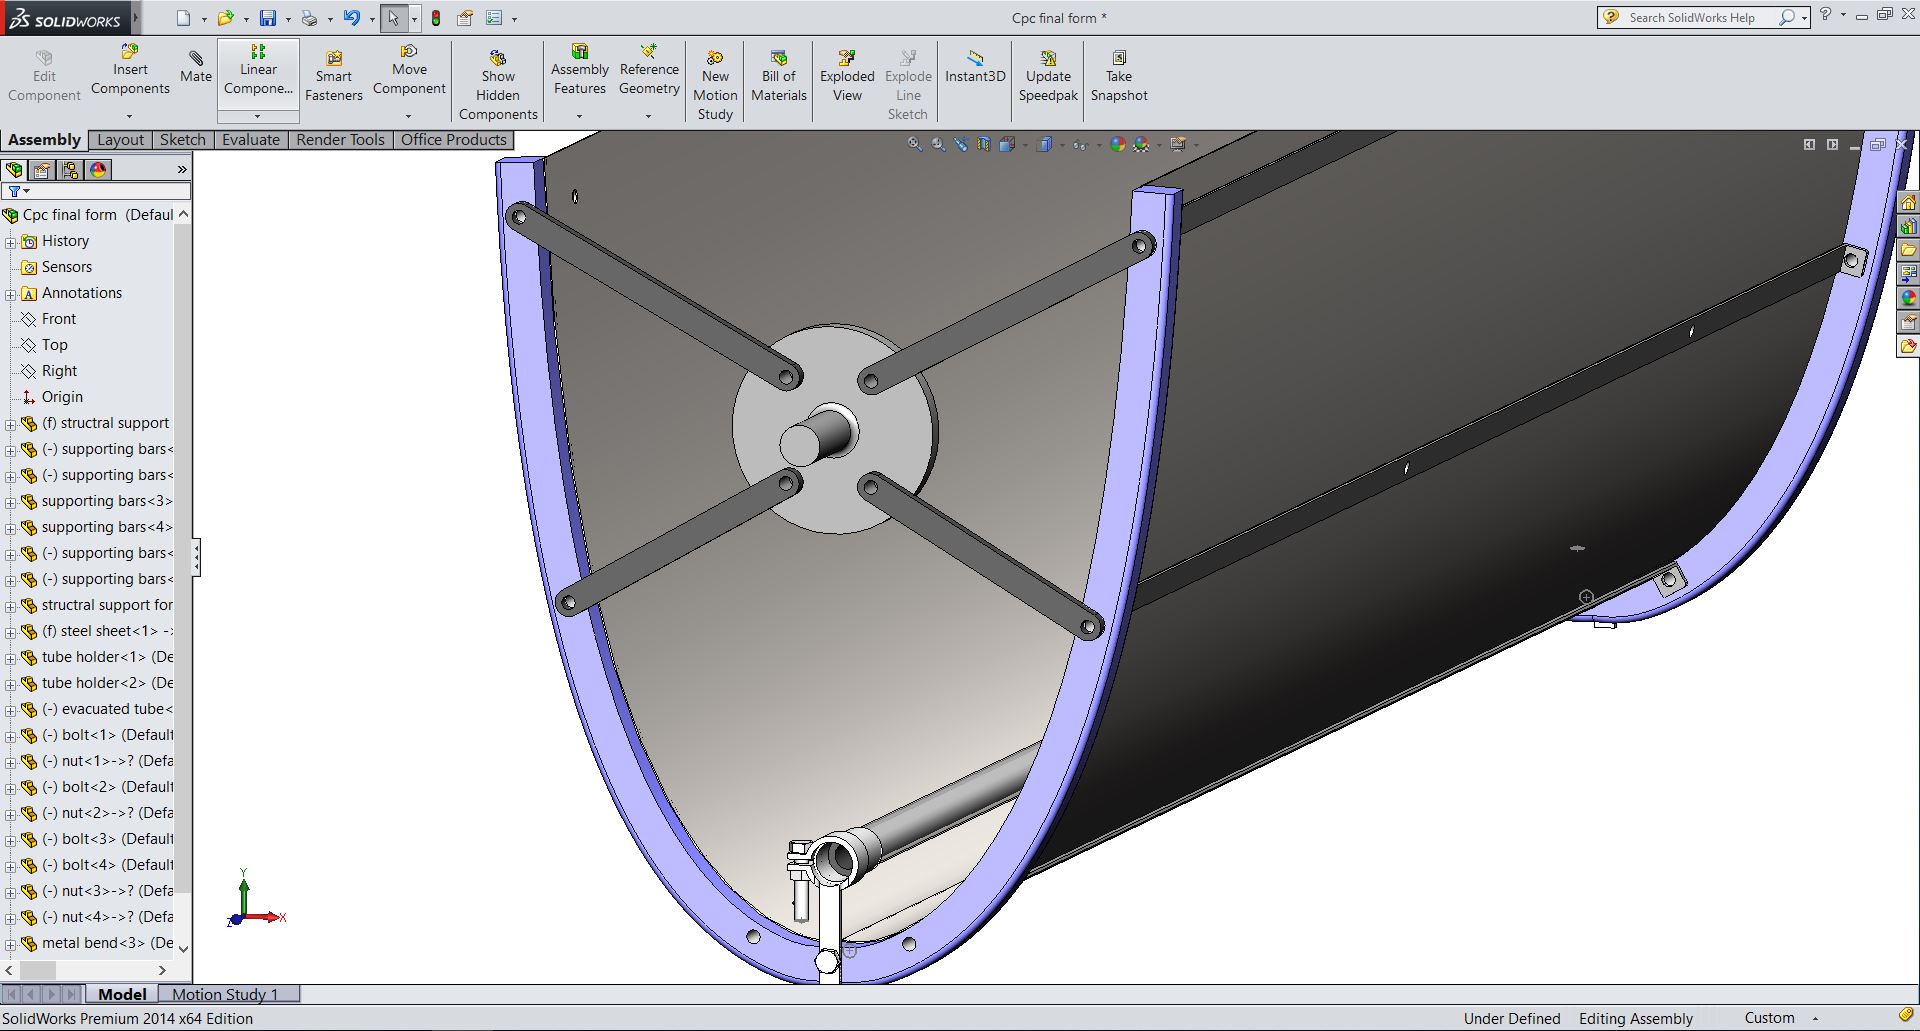Image resolution: width=1920 pixels, height=1031 pixels.
Task: Click Edit Appearance color ball in viewport toolbar
Action: point(1117,144)
